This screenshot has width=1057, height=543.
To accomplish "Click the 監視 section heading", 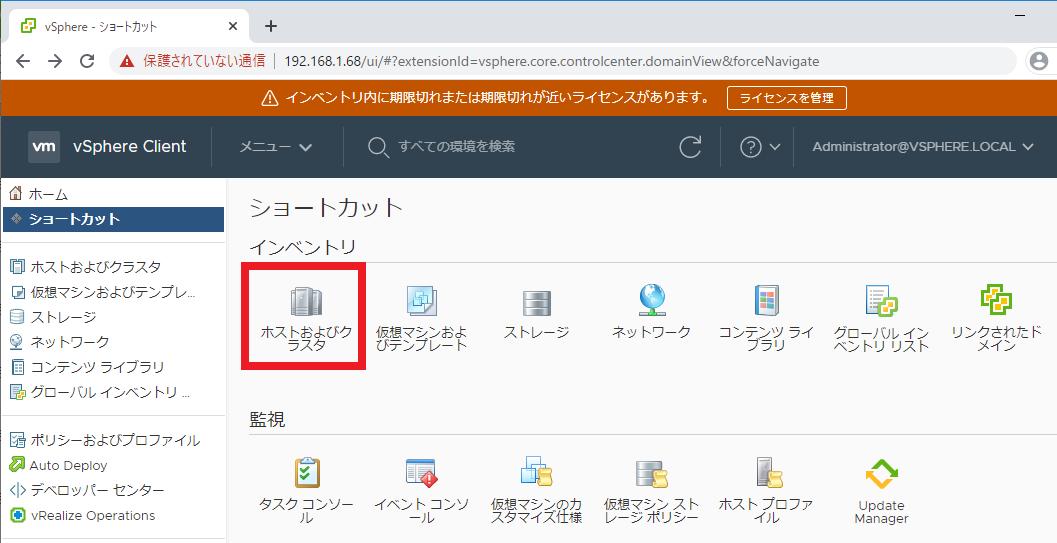I will click(267, 419).
